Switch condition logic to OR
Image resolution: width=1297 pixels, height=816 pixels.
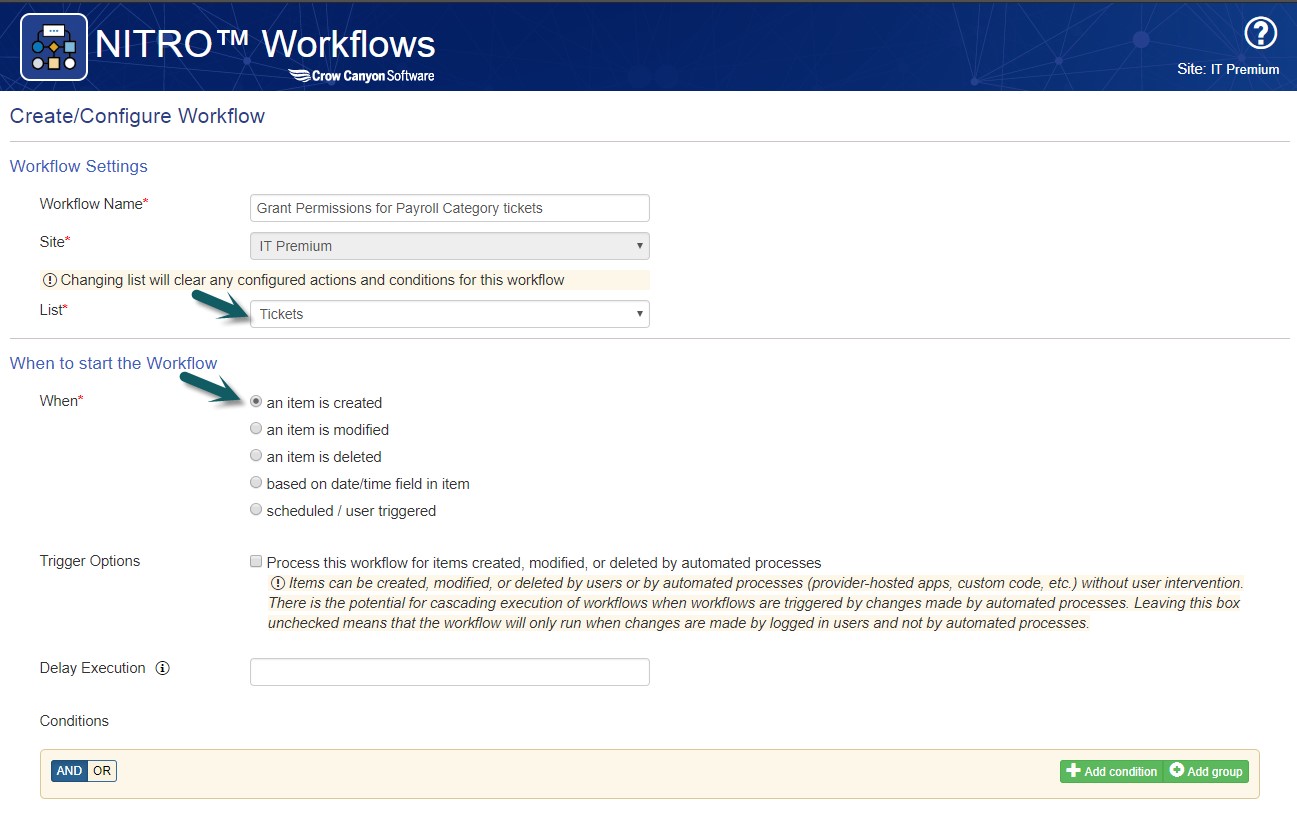(x=102, y=771)
